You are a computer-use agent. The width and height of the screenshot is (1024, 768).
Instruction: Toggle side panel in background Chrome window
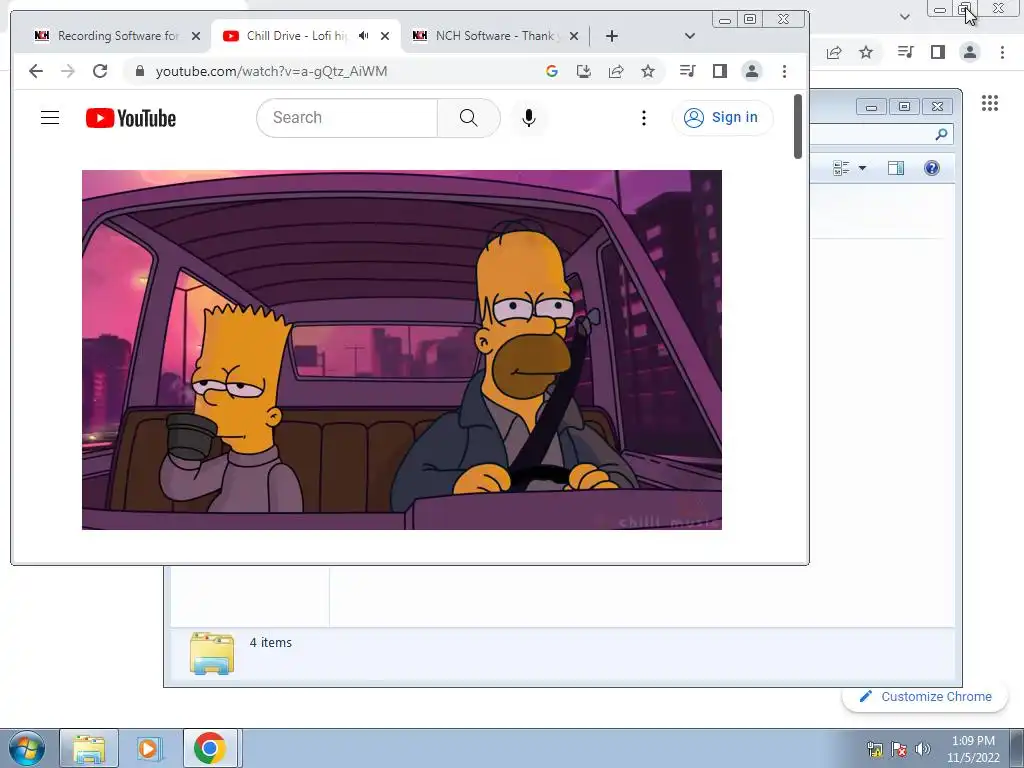[938, 52]
